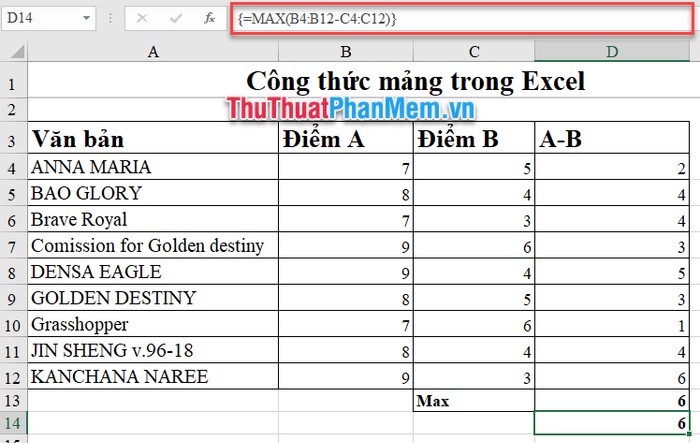The image size is (700, 443).
Task: Open the Insert Function fx dialog
Action: 208,18
